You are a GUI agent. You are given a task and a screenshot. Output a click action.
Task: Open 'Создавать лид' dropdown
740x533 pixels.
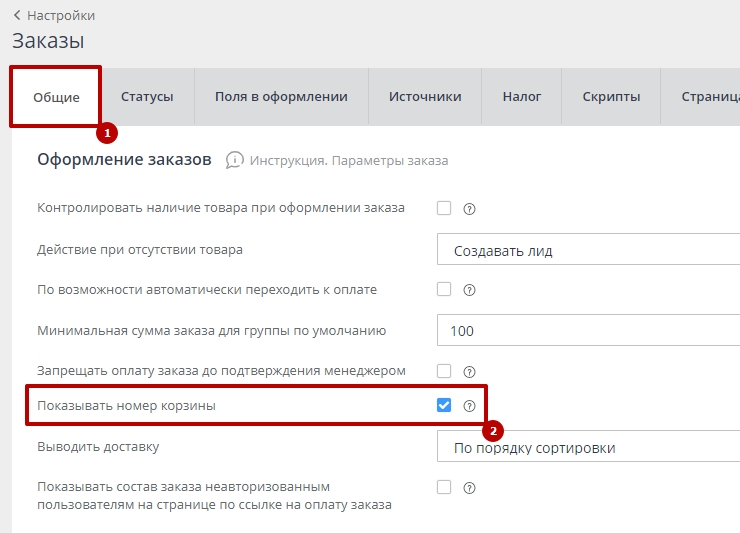point(588,250)
